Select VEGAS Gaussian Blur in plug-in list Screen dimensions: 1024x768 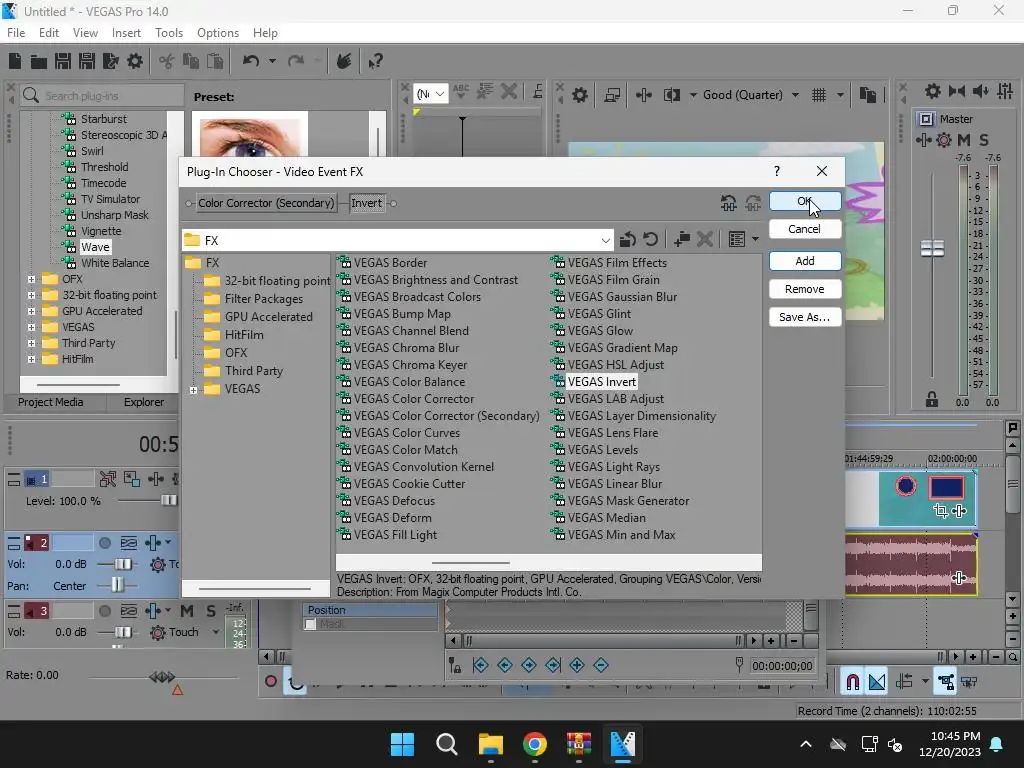pyautogui.click(x=622, y=297)
